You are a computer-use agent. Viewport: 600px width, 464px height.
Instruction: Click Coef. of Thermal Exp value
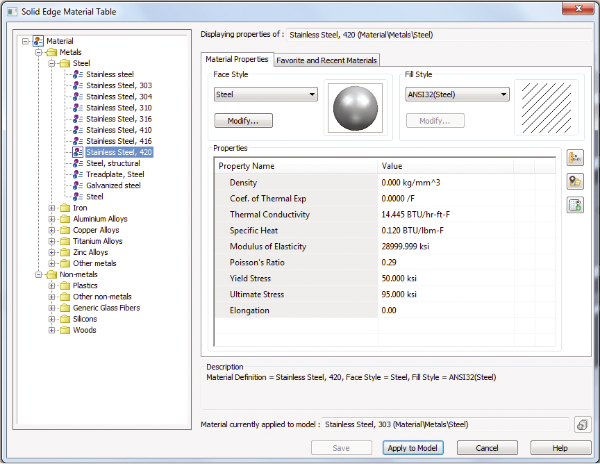pos(445,199)
